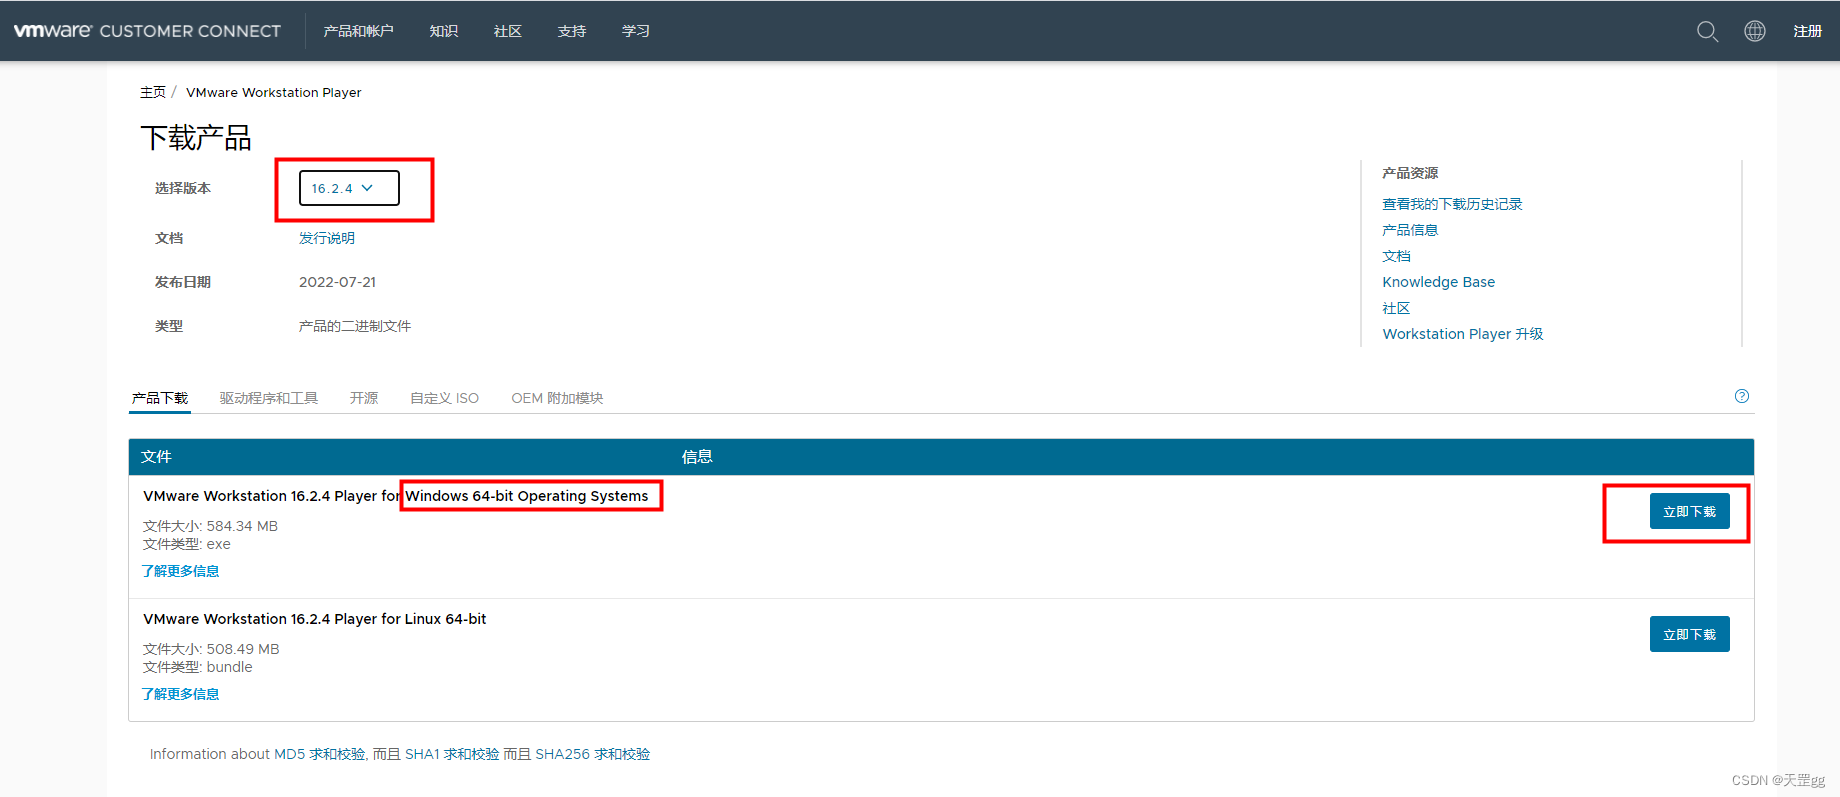Go to 主页 breadcrumb link

(153, 92)
